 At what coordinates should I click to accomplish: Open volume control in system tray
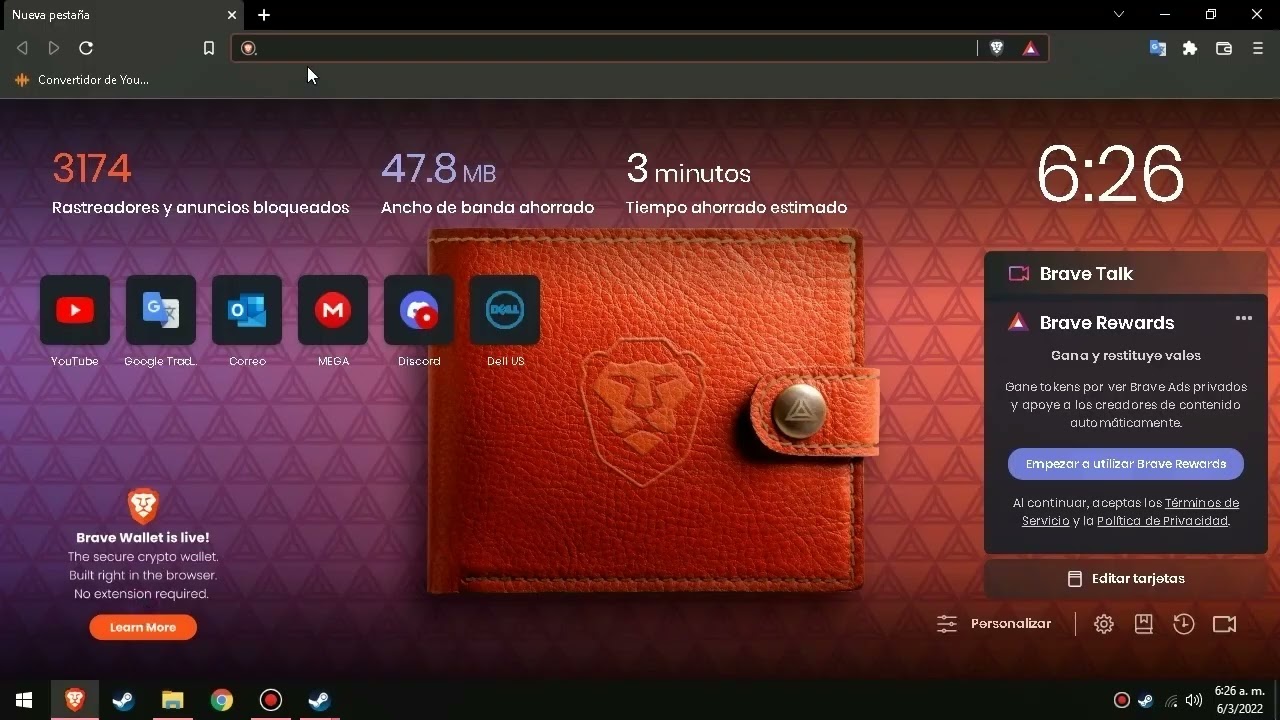[x=1193, y=700]
